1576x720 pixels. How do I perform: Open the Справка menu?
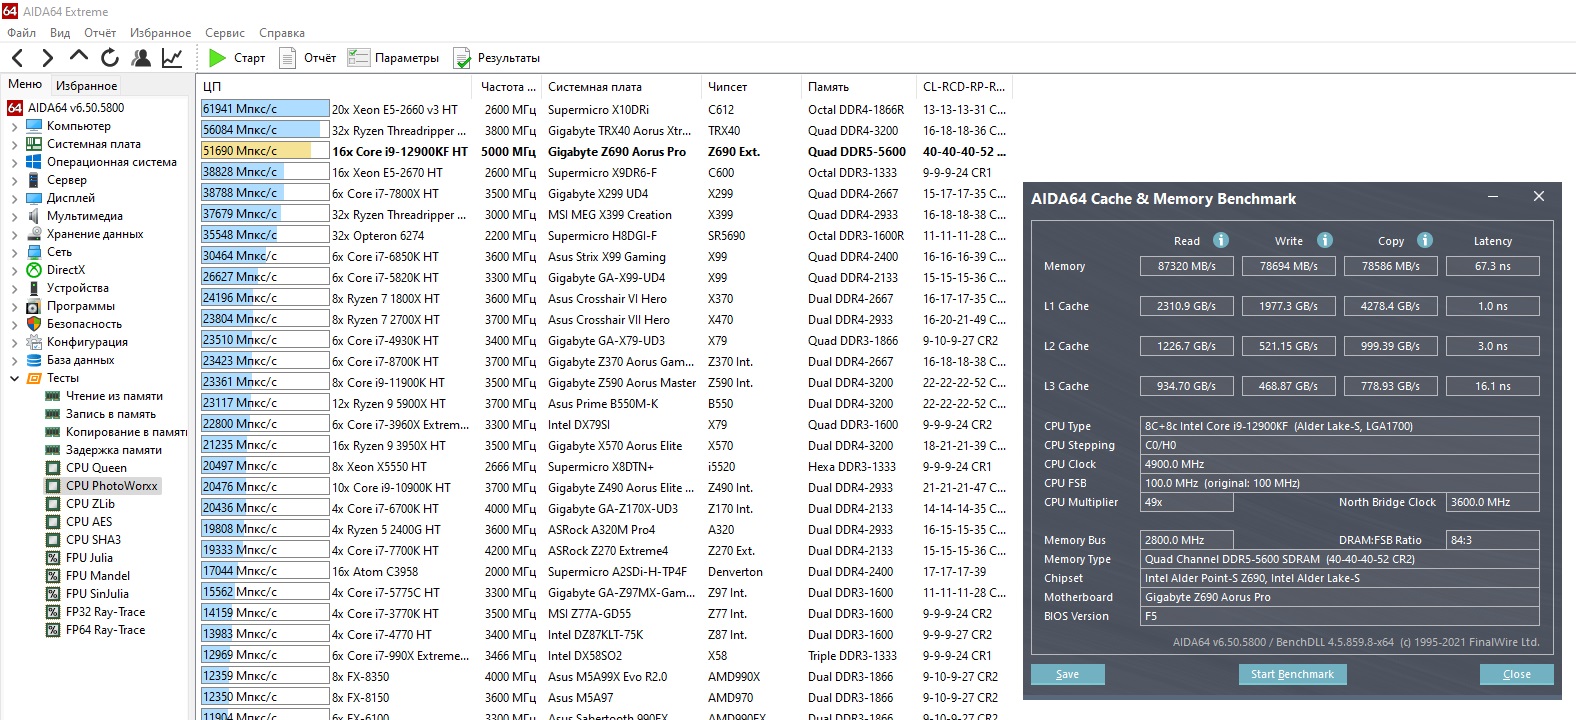pos(282,33)
